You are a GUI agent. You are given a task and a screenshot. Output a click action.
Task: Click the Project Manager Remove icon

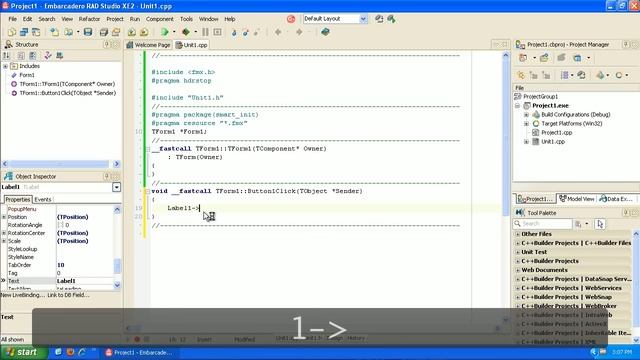pos(561,58)
